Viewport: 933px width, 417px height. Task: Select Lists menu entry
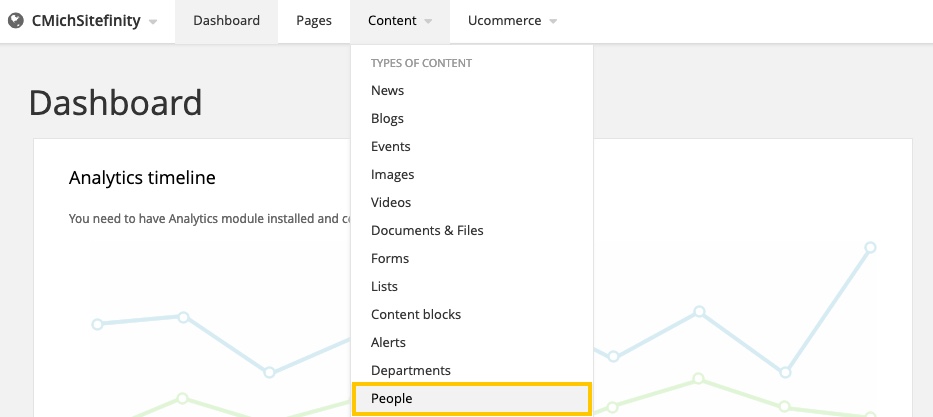[384, 286]
